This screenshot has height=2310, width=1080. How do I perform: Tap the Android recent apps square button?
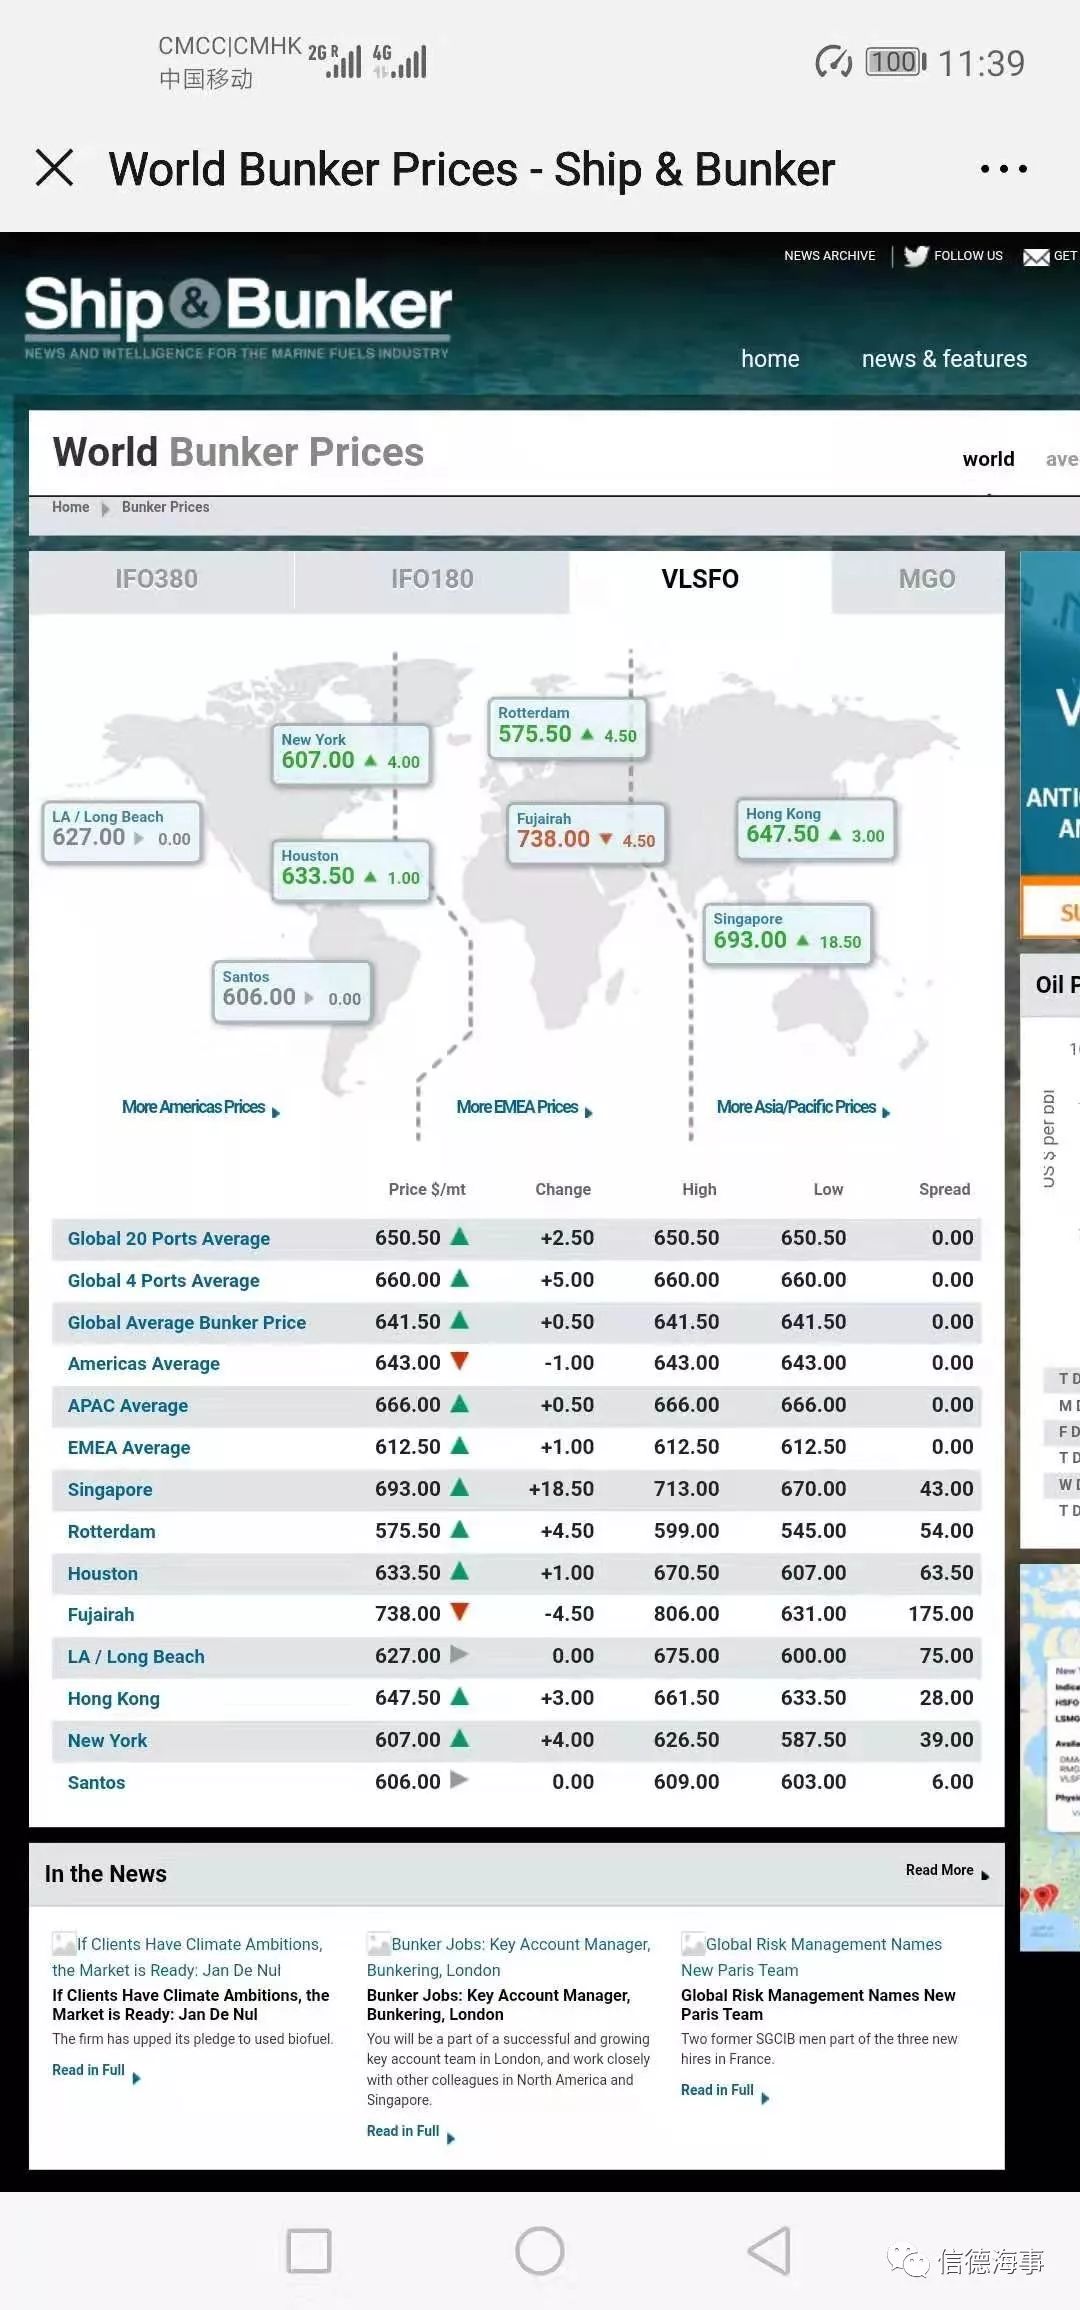point(309,2251)
